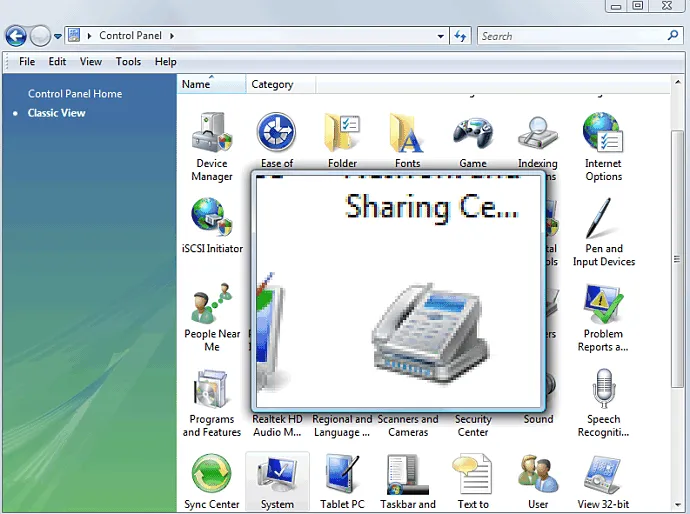Click the Security Center label
Screen dimensions: 690x514
[x=473, y=426]
